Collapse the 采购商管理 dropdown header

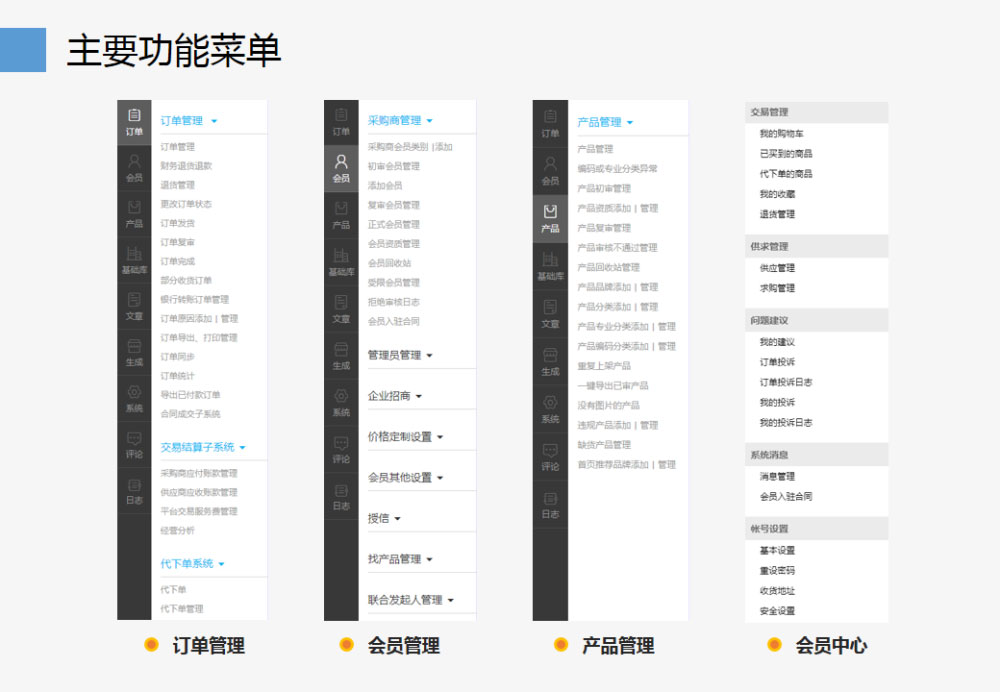(x=401, y=121)
